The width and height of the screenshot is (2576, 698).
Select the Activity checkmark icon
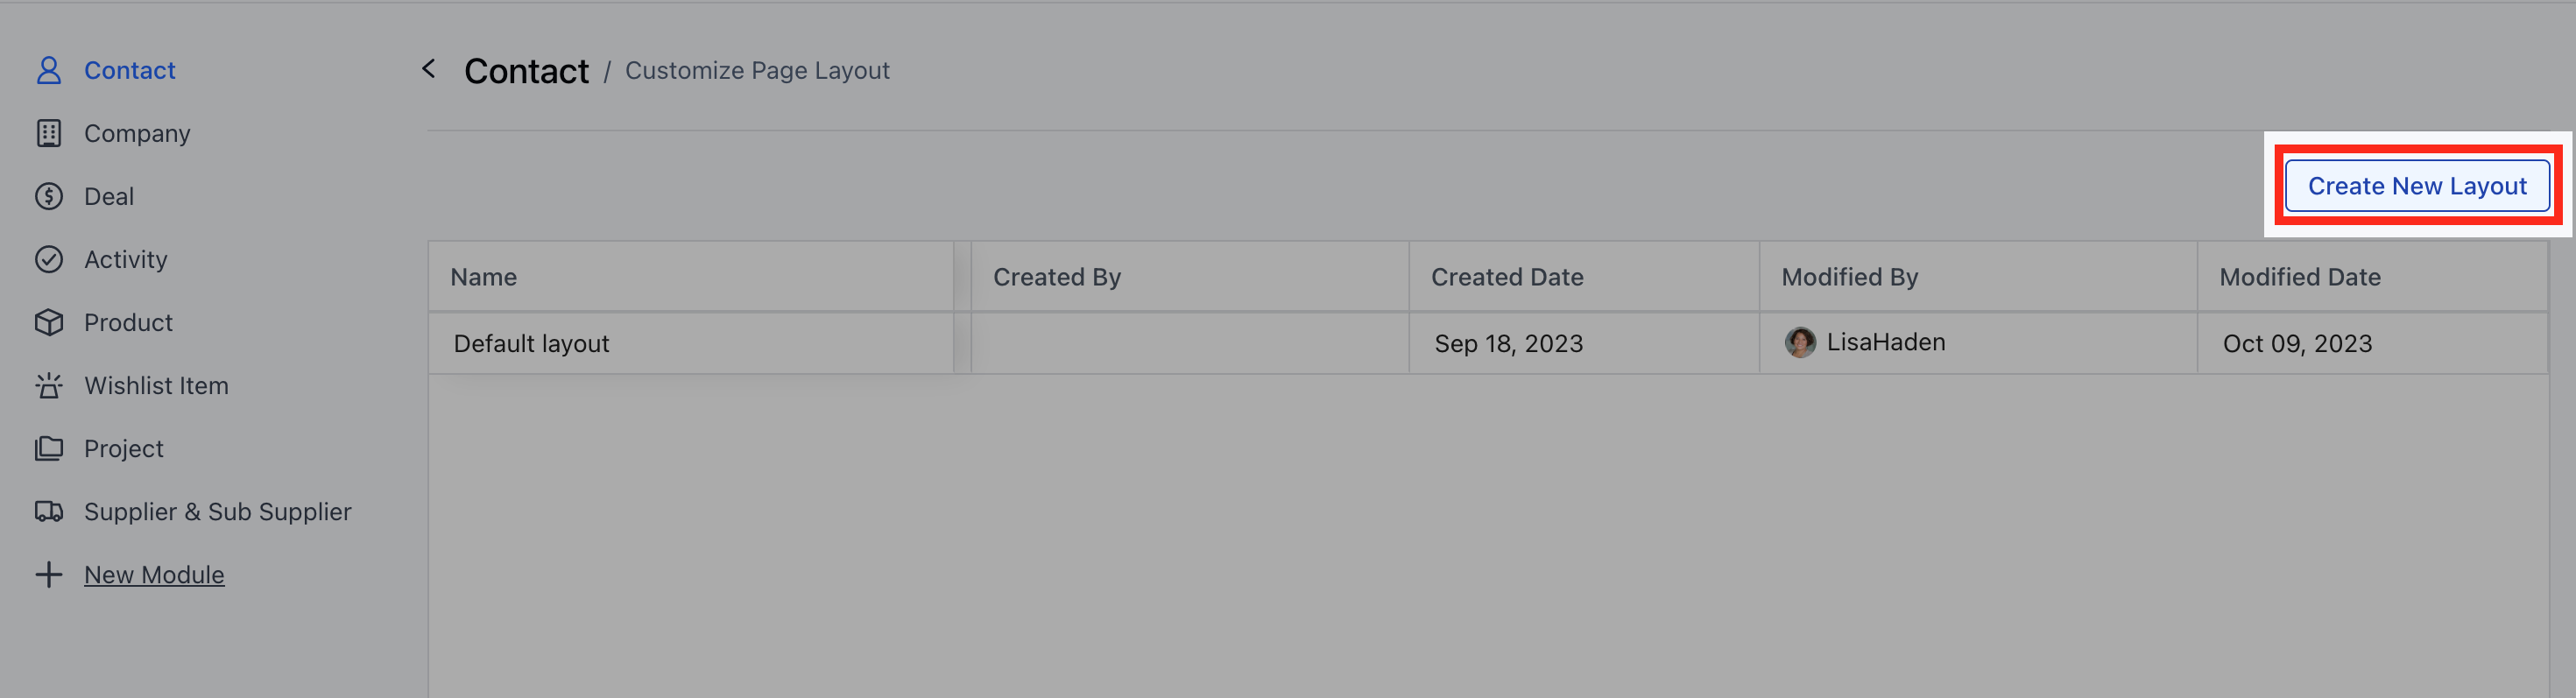click(x=49, y=258)
